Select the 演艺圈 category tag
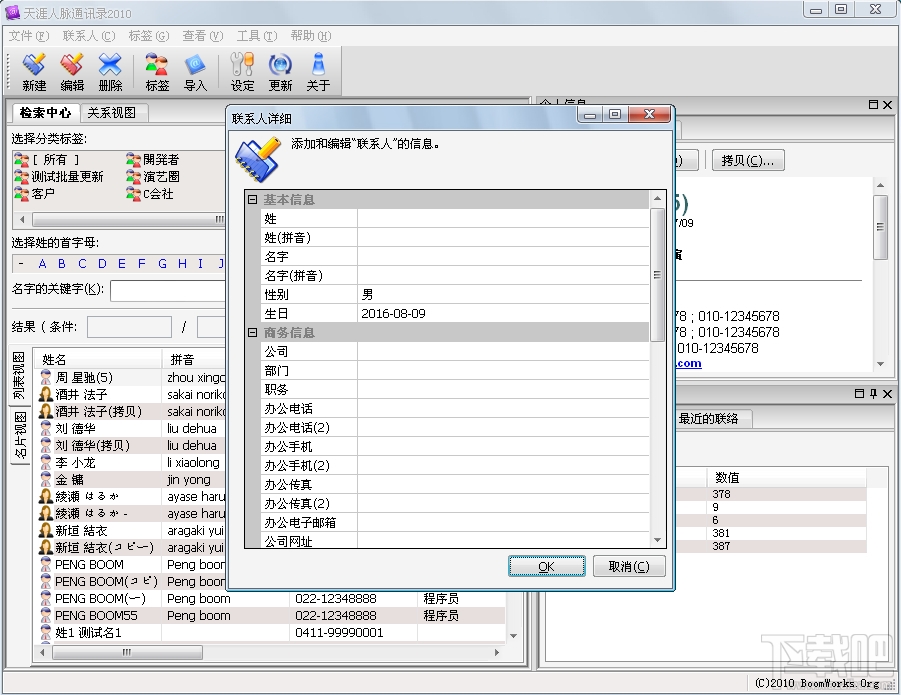This screenshot has width=901, height=695. click(x=153, y=176)
